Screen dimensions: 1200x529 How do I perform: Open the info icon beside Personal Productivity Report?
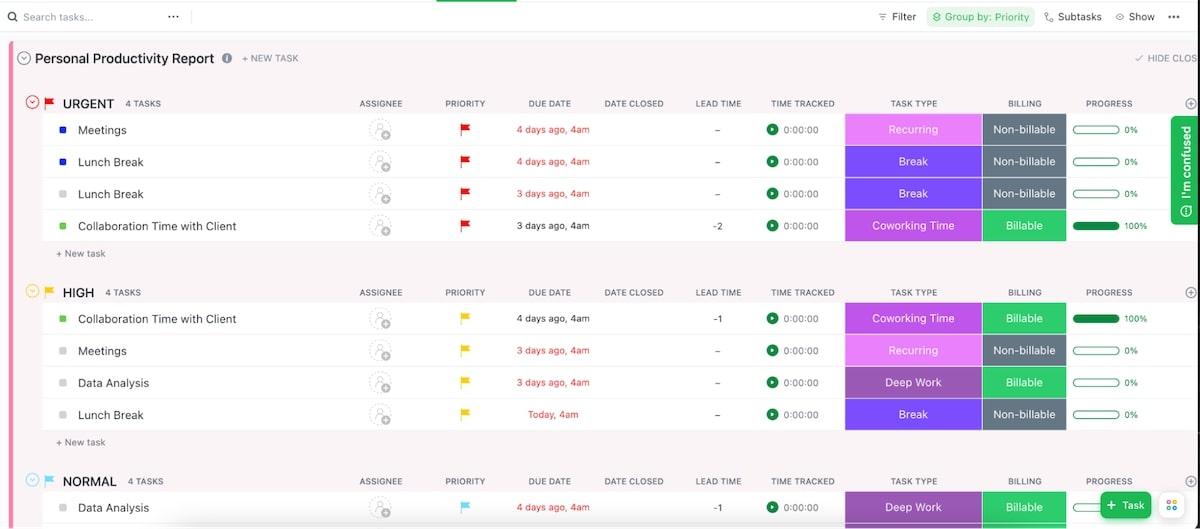point(227,58)
